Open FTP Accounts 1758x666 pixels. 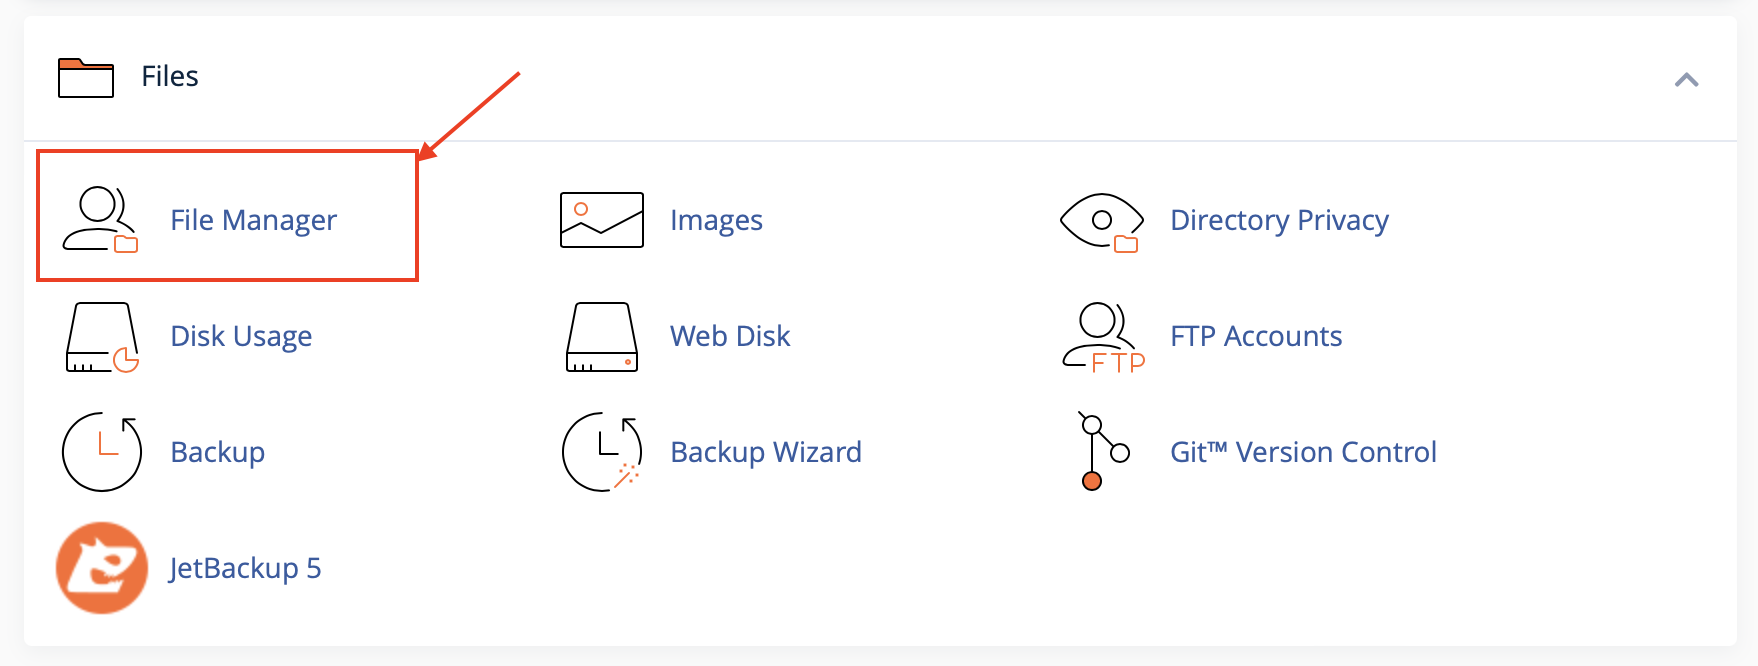pos(1256,337)
